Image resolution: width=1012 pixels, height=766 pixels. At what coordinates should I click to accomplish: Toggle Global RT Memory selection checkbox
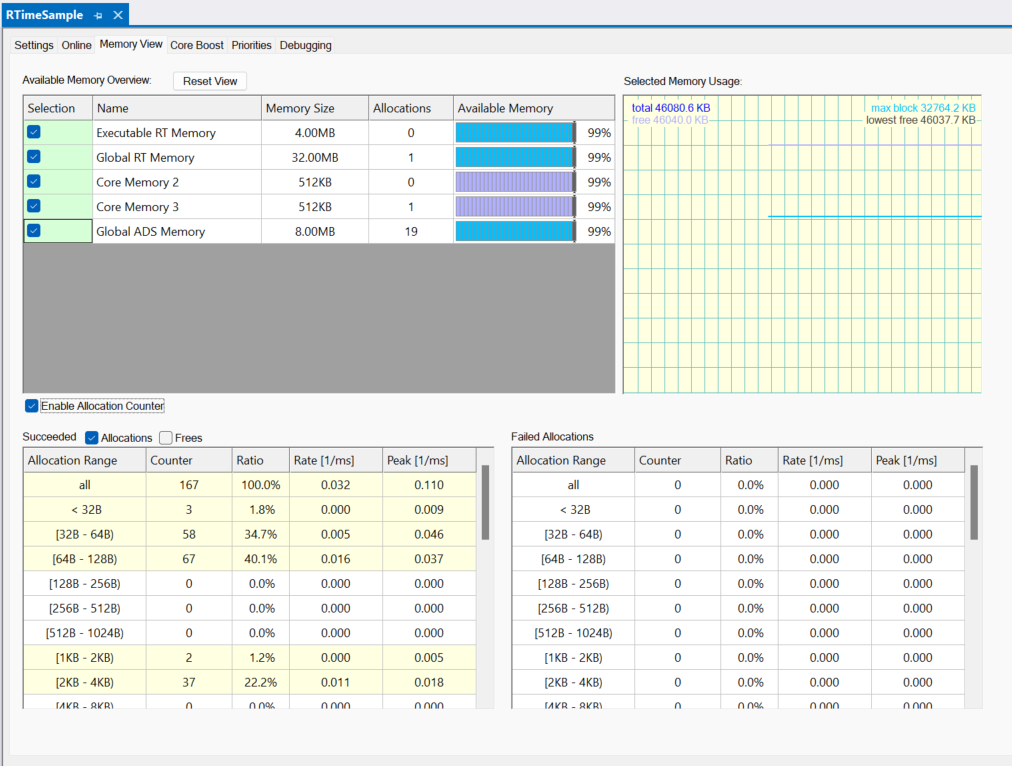coord(34,157)
